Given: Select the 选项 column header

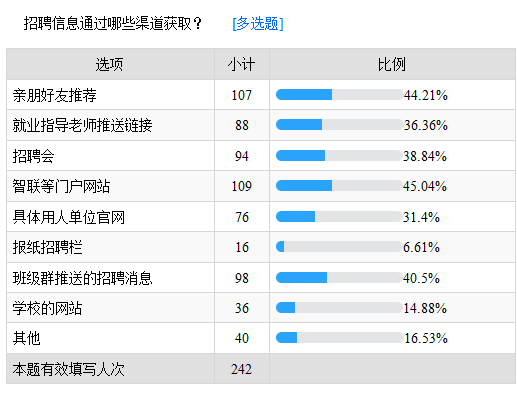Looking at the screenshot, I should [x=110, y=64].
